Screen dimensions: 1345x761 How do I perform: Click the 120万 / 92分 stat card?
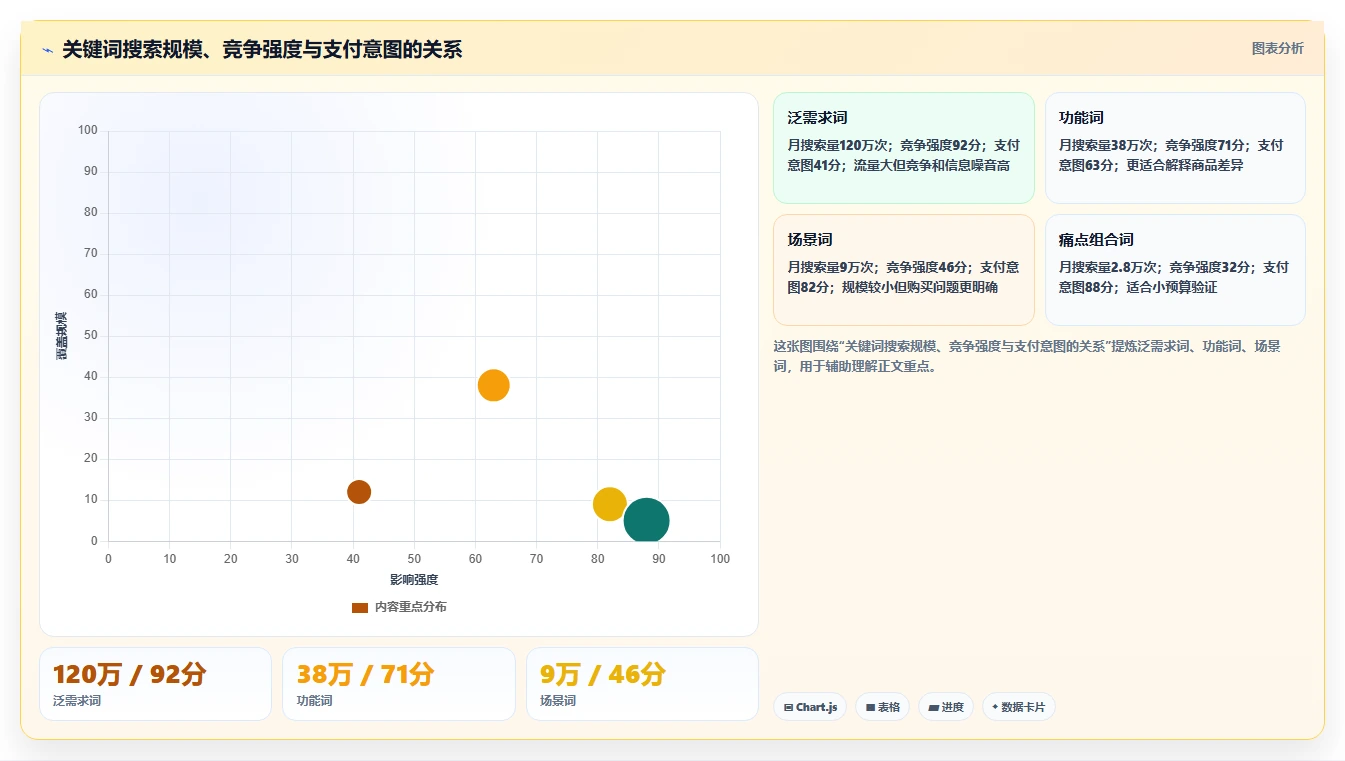155,684
